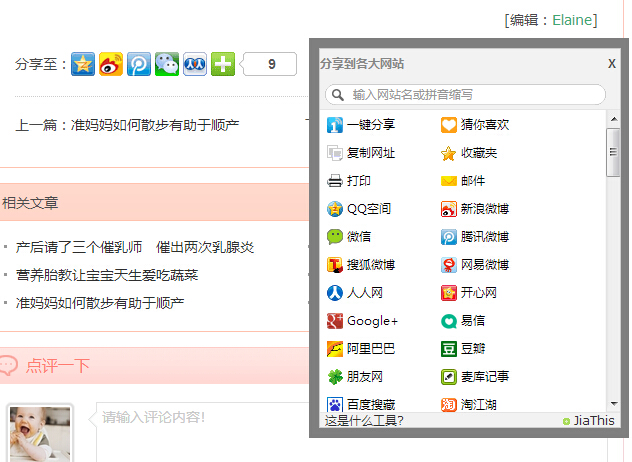Focus the site name search field
The height and width of the screenshot is (462, 632).
point(465,95)
